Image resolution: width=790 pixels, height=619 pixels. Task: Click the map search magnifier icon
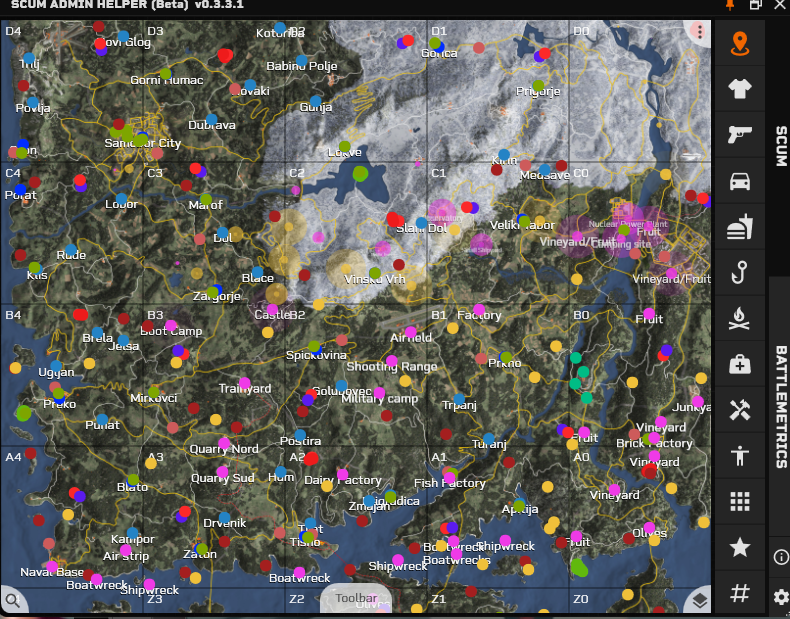click(x=12, y=601)
